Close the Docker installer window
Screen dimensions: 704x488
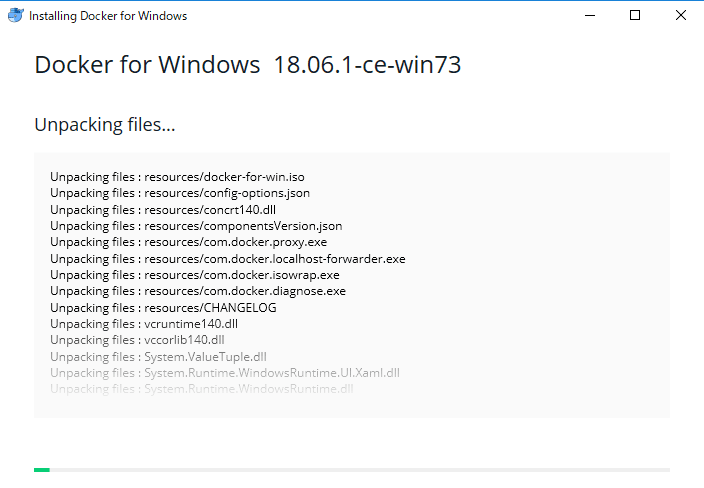pyautogui.click(x=681, y=15)
